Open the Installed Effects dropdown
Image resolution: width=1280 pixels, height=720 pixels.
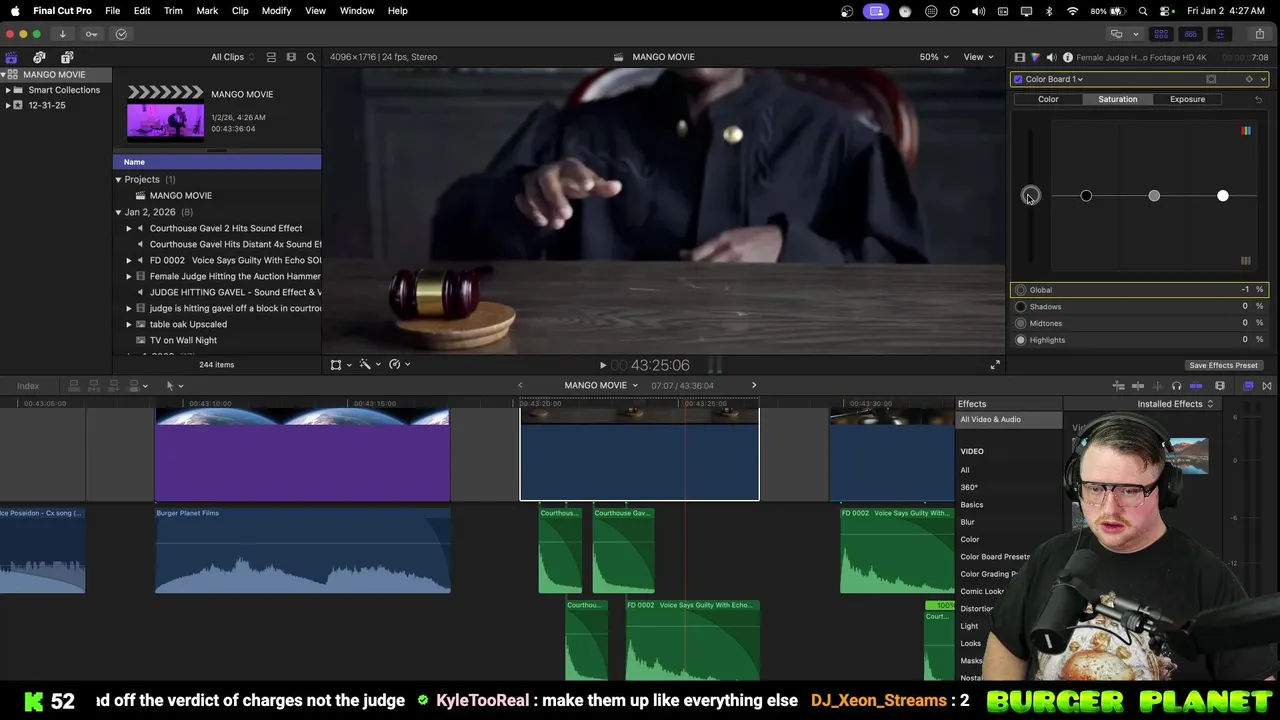click(1175, 404)
